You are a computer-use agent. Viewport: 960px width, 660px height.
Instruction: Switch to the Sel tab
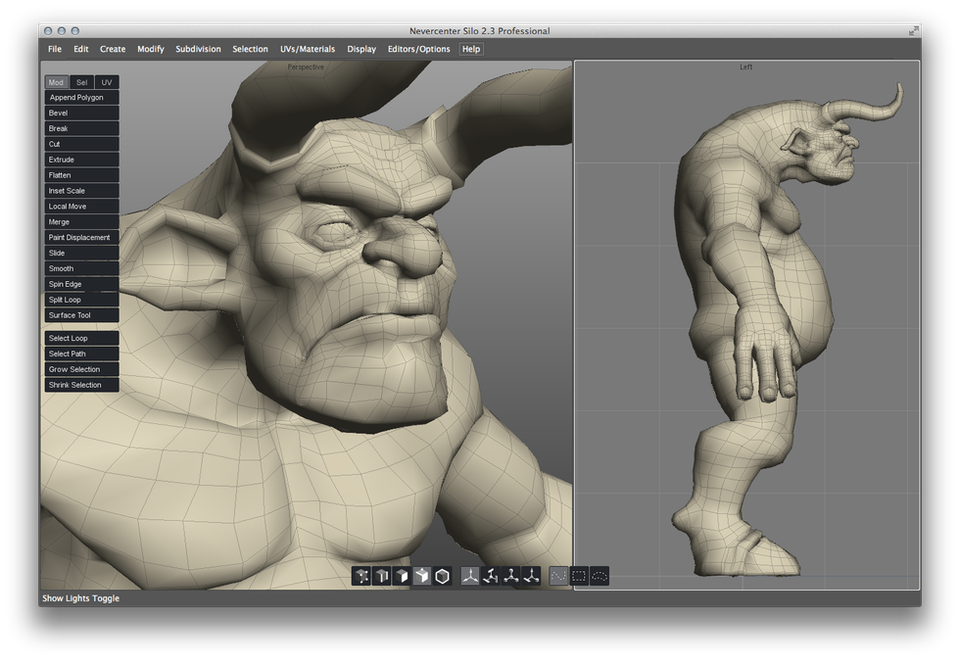click(x=82, y=82)
